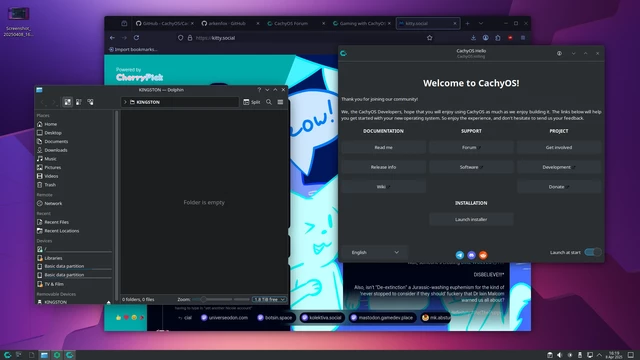Click the Donate button
Screen dimensions: 640x360
pos(559,187)
